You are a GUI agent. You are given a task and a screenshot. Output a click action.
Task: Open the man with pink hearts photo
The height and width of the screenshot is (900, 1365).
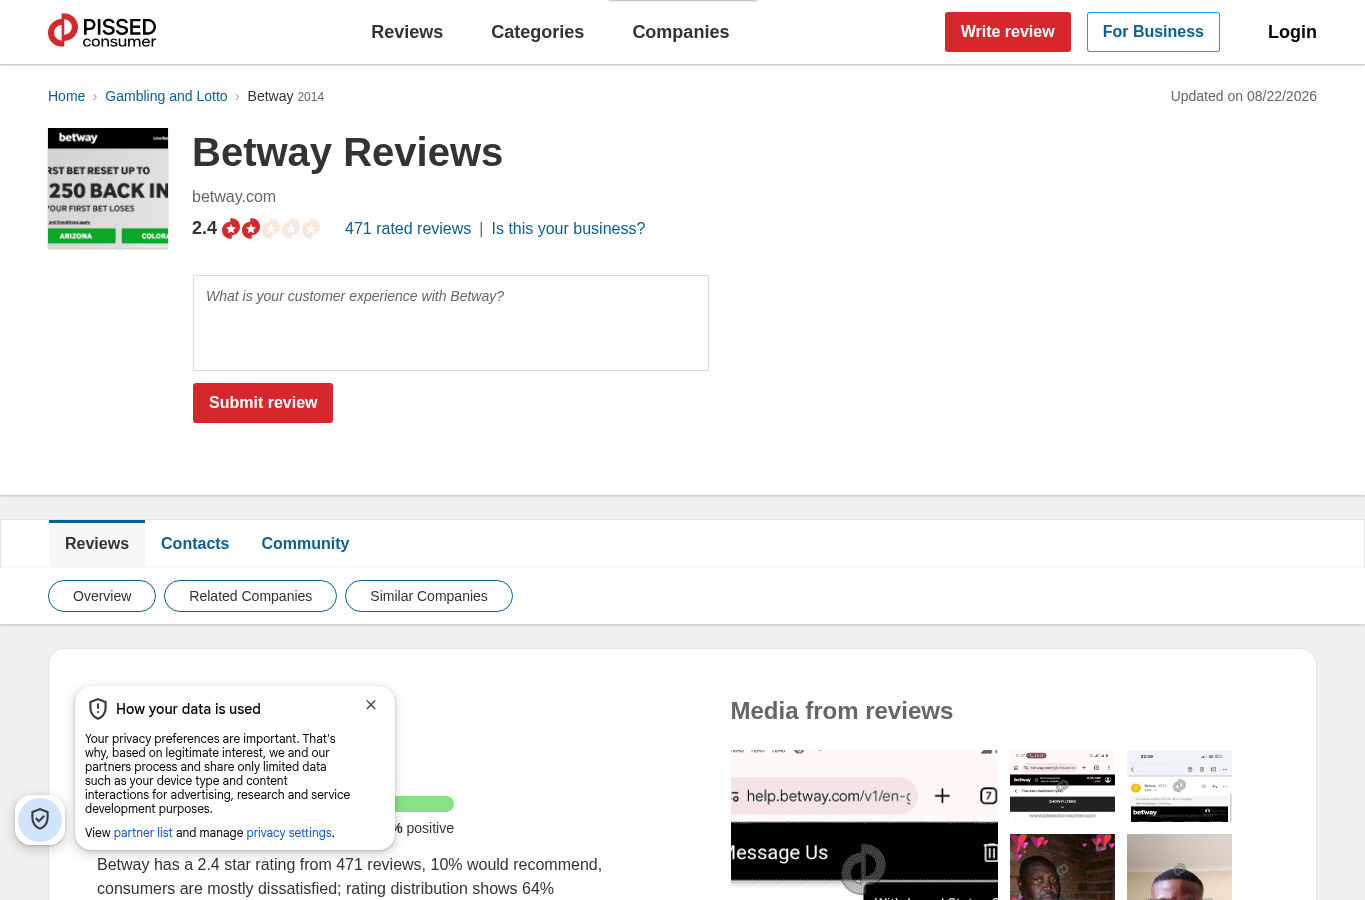pyautogui.click(x=1062, y=867)
